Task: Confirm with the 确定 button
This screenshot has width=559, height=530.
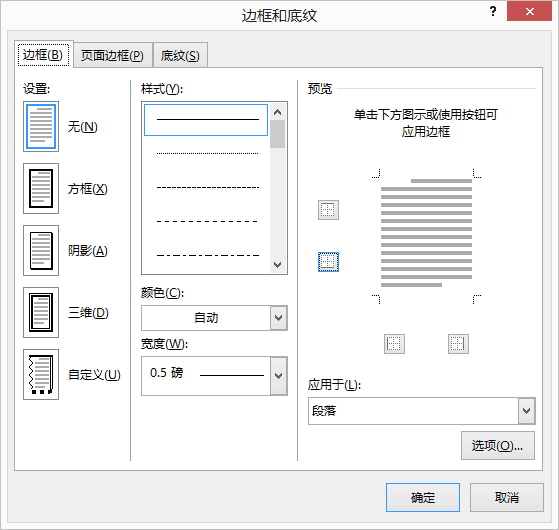Action: 423,498
